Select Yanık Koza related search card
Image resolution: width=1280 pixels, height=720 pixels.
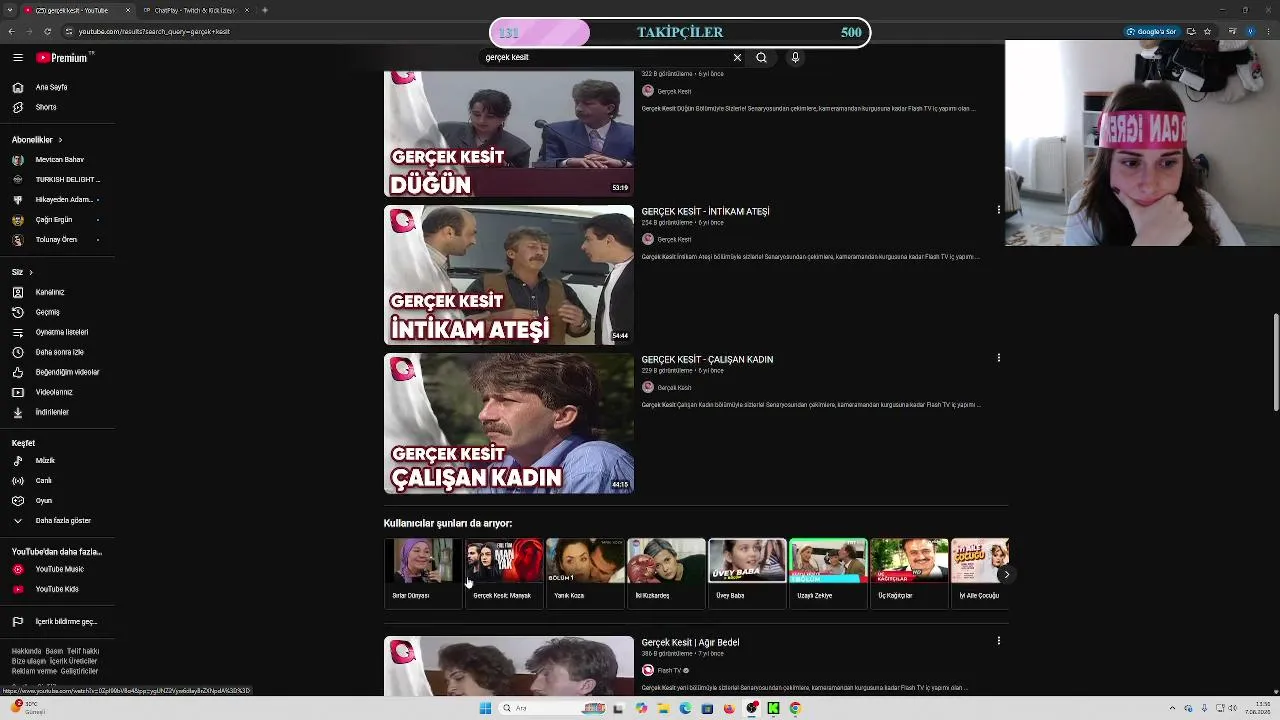585,572
